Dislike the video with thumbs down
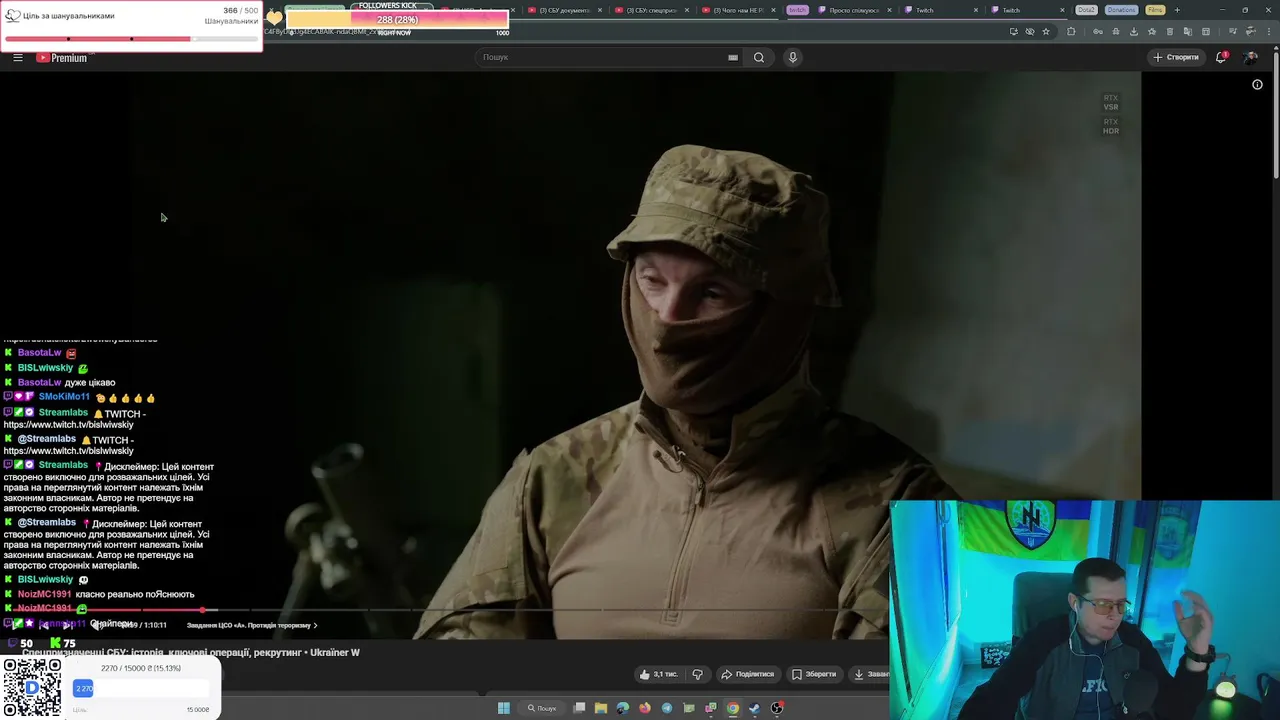This screenshot has width=1280, height=720. coord(698,674)
